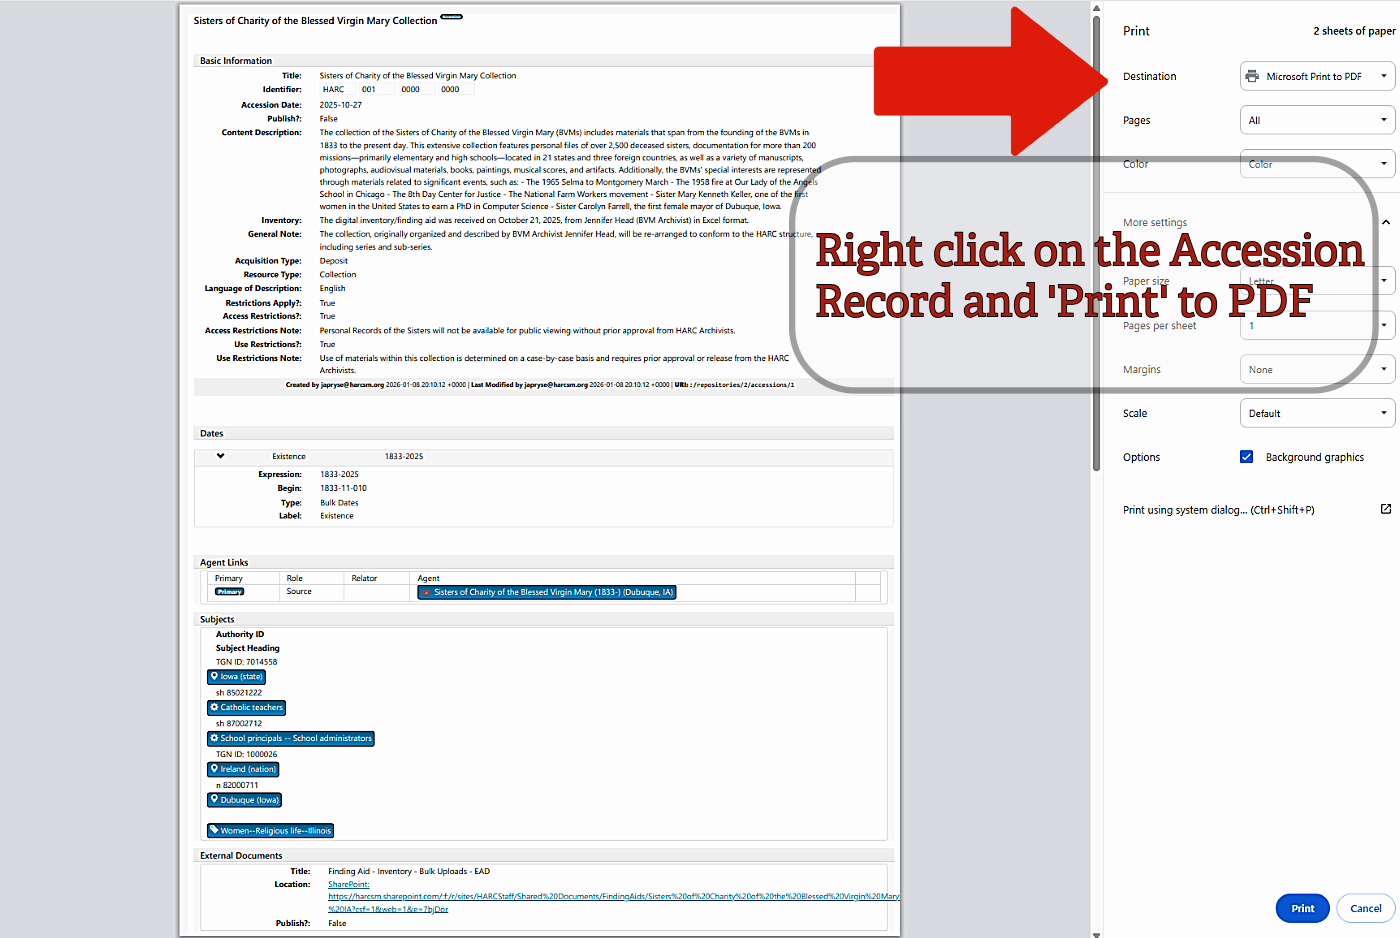Click the Print button
1400x938 pixels.
pyautogui.click(x=1302, y=908)
